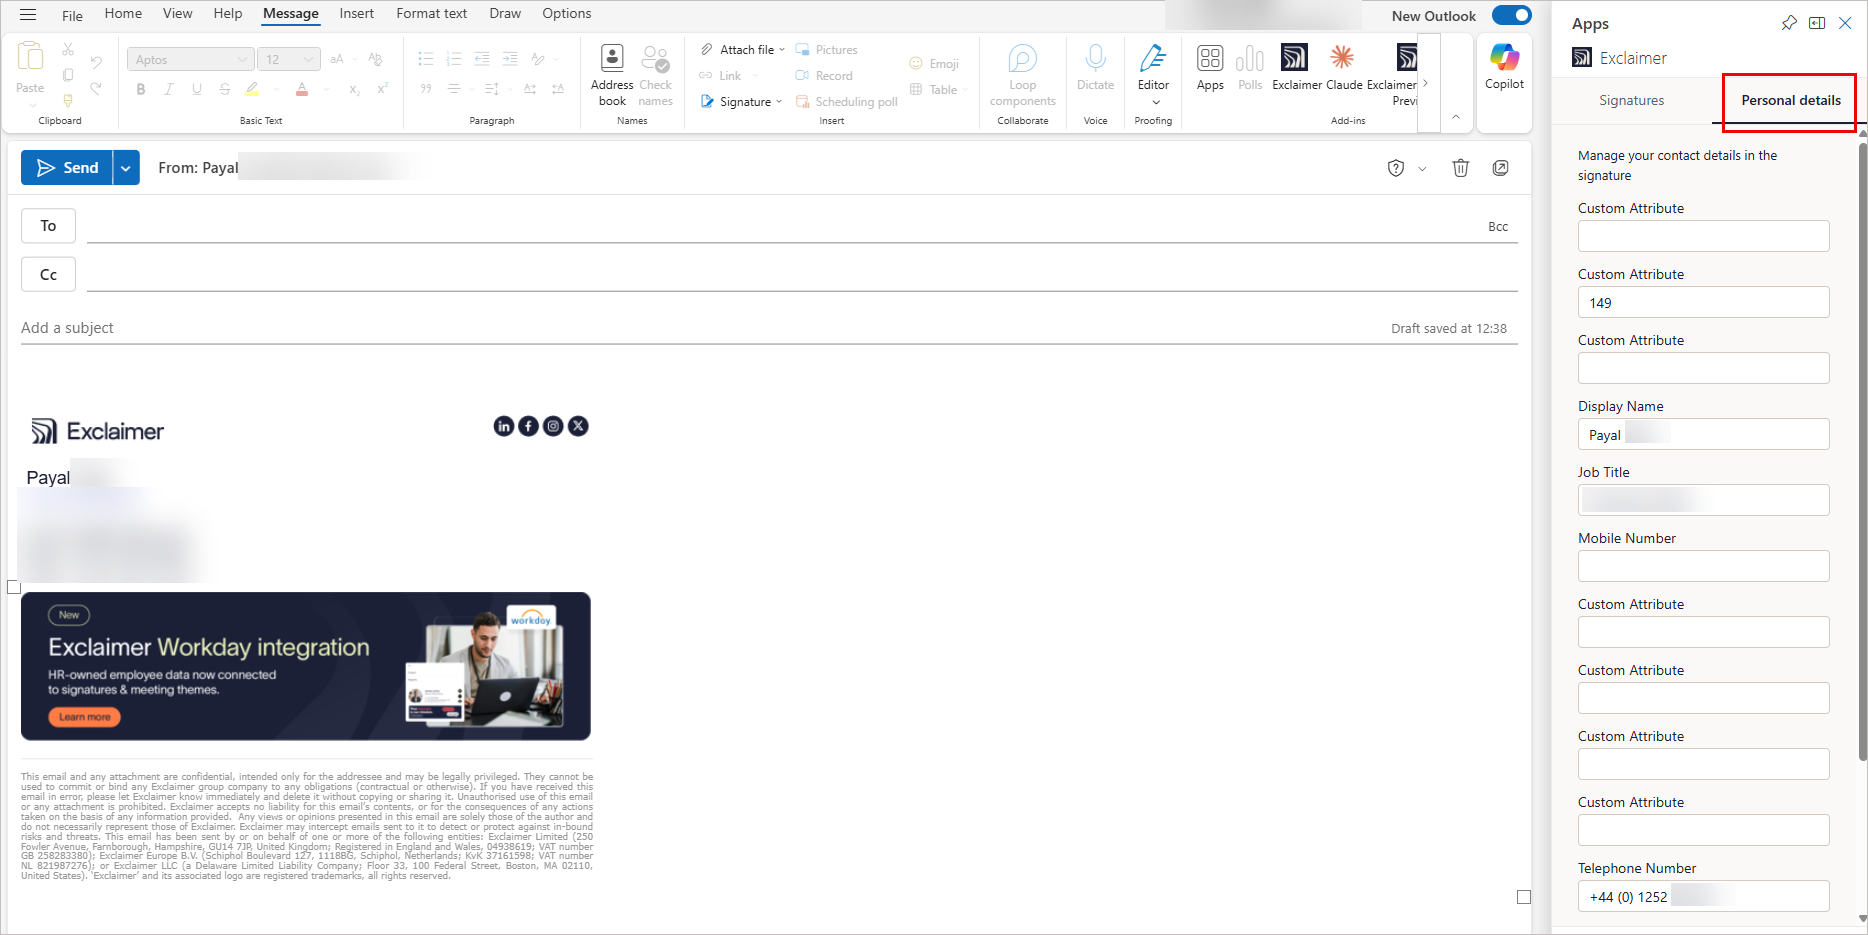
Task: Open the Editor proofing tool
Action: (1153, 68)
